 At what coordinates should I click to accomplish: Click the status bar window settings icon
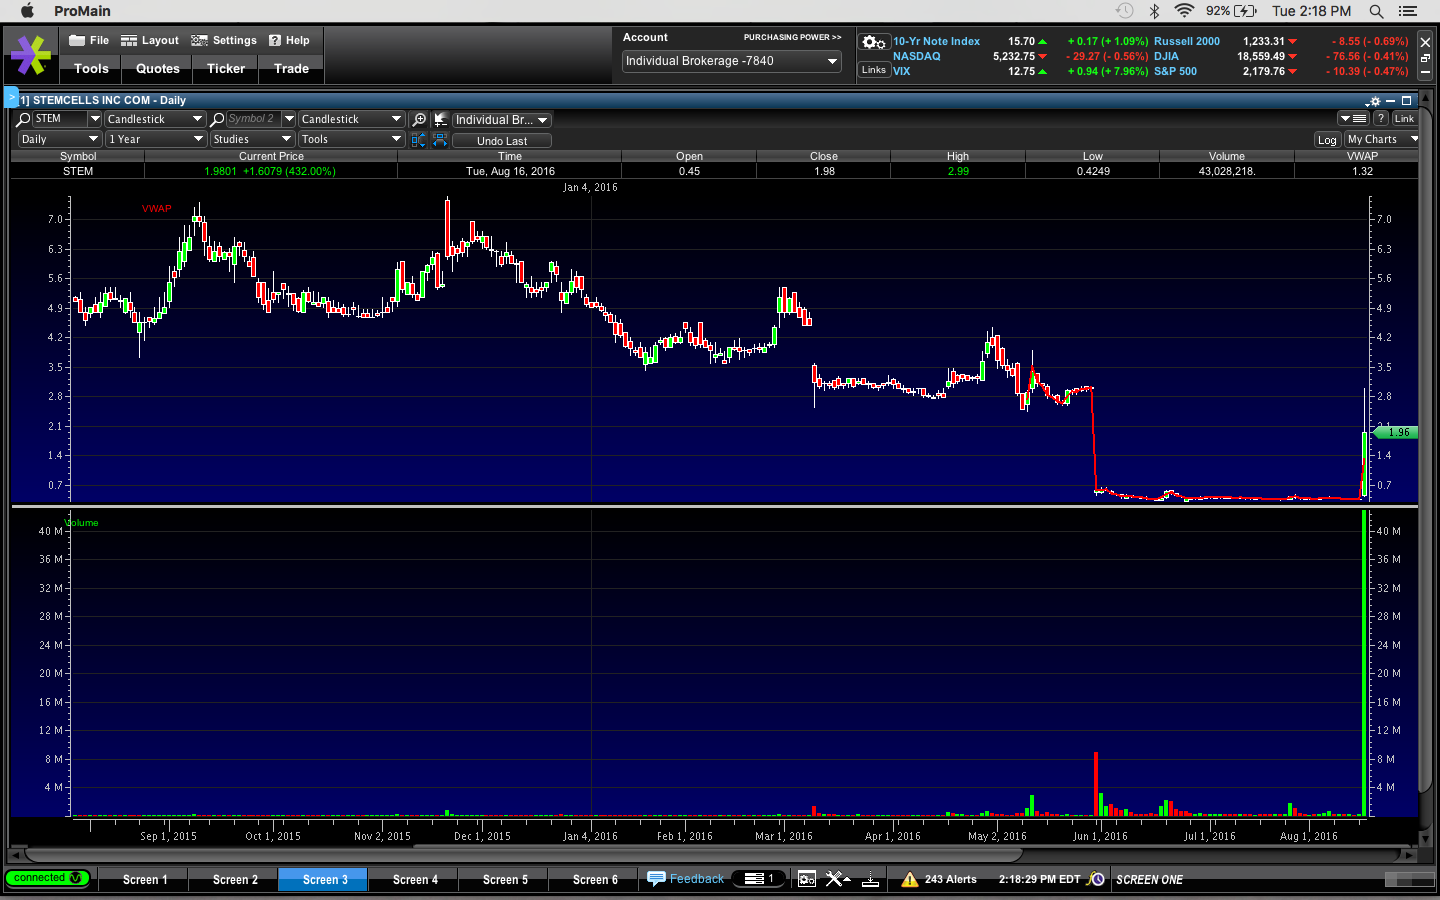807,879
